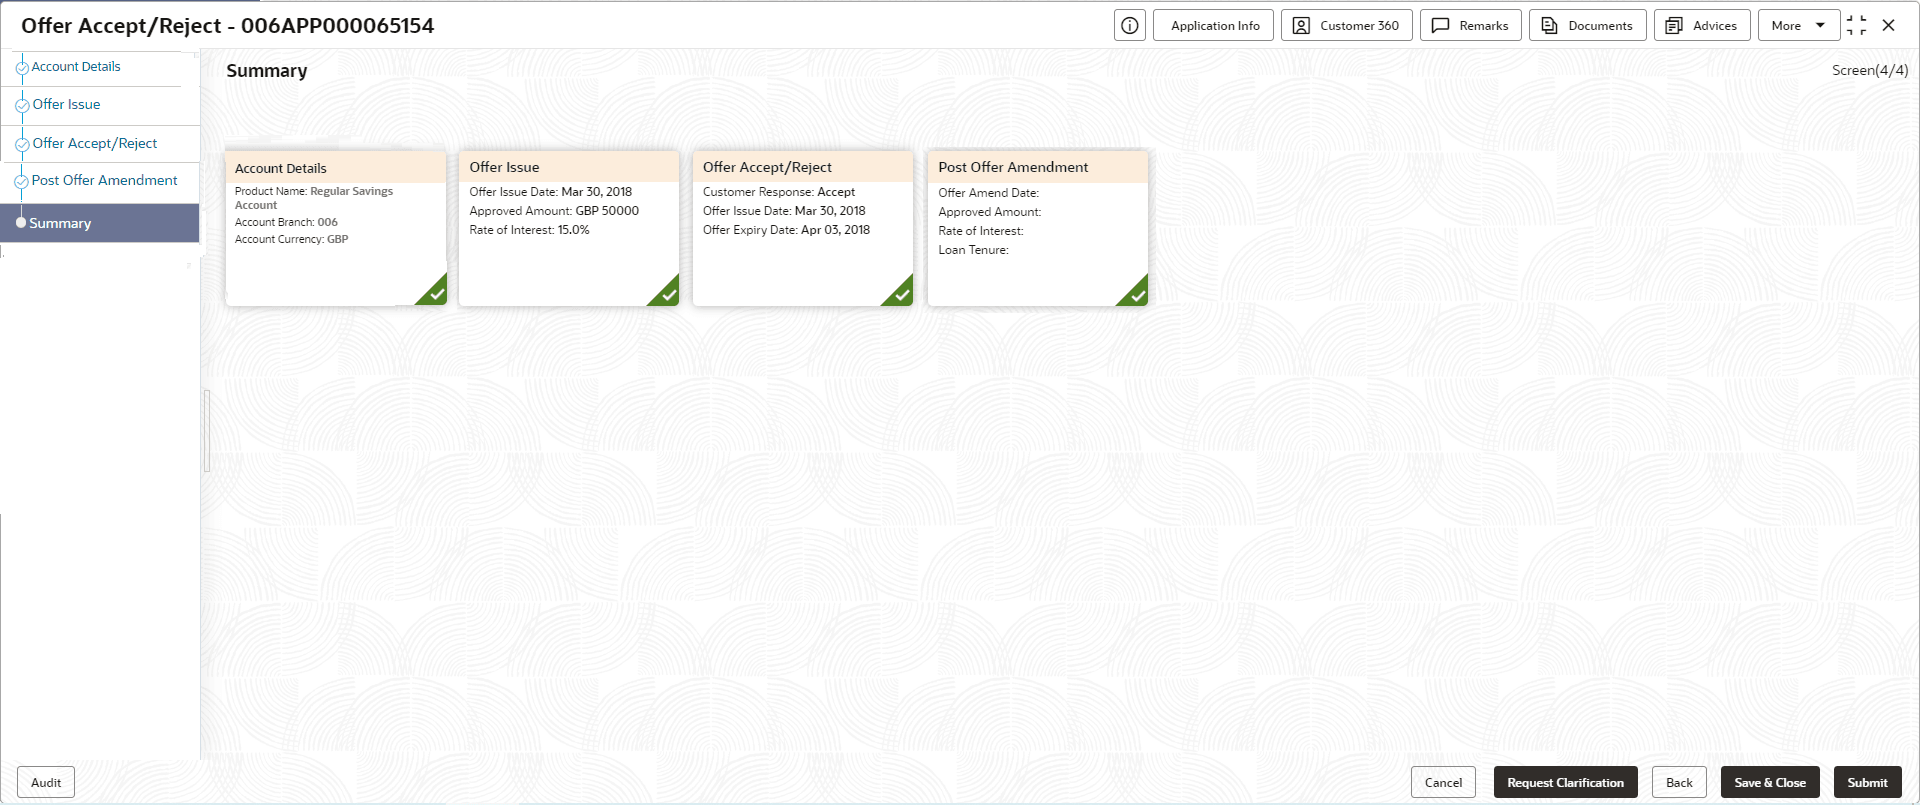Click the Submit button
The width and height of the screenshot is (1920, 805).
pos(1868,783)
